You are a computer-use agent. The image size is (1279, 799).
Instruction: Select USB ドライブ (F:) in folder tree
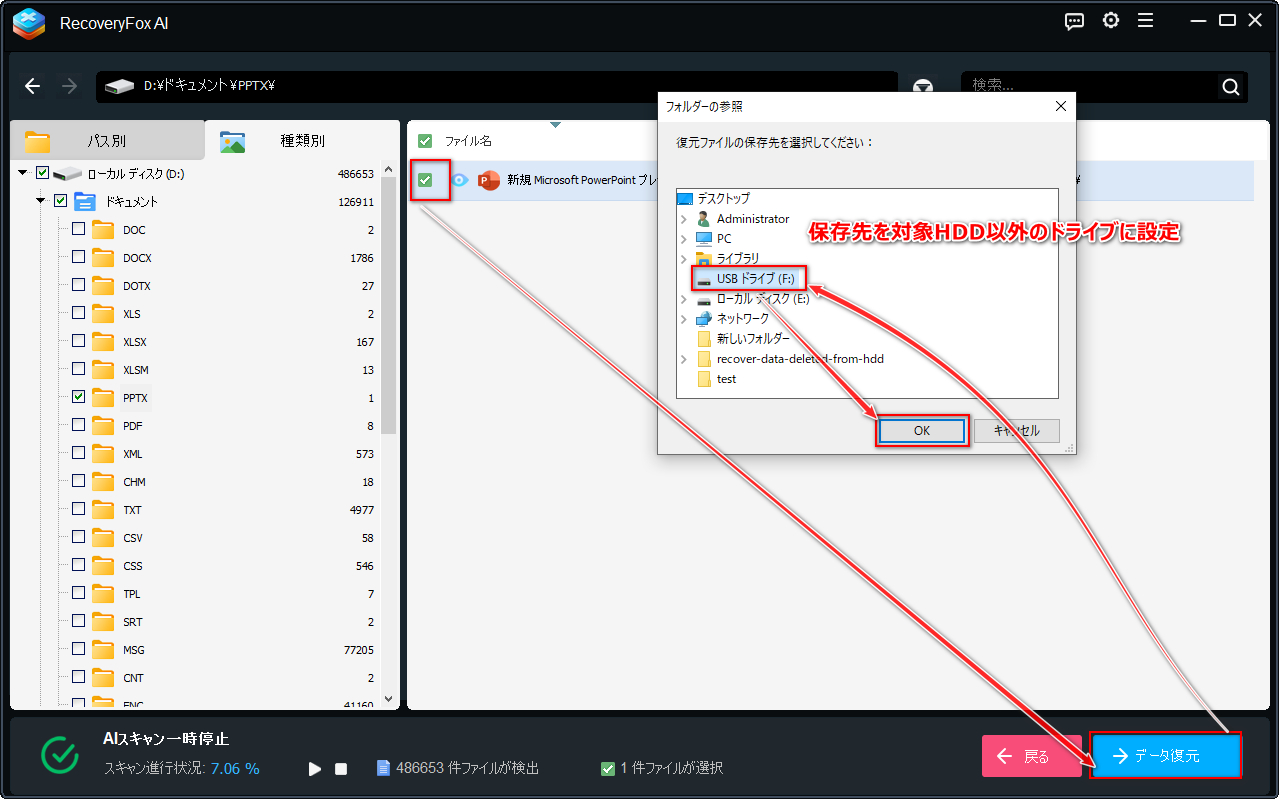tap(750, 279)
